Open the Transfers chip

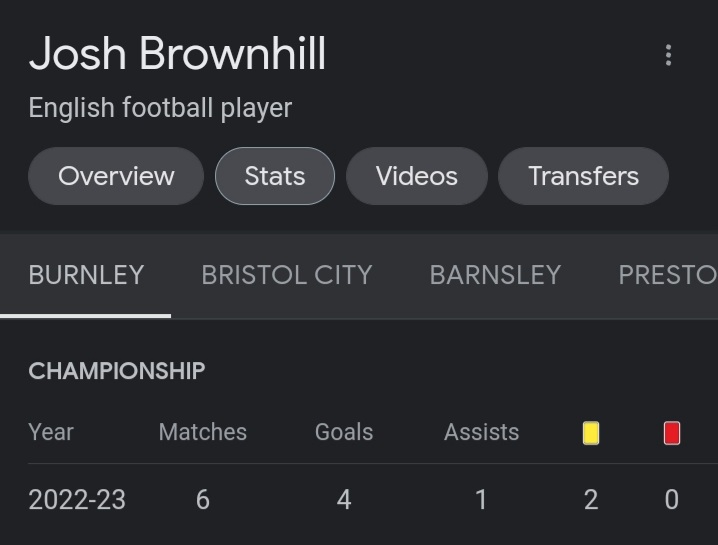point(583,176)
